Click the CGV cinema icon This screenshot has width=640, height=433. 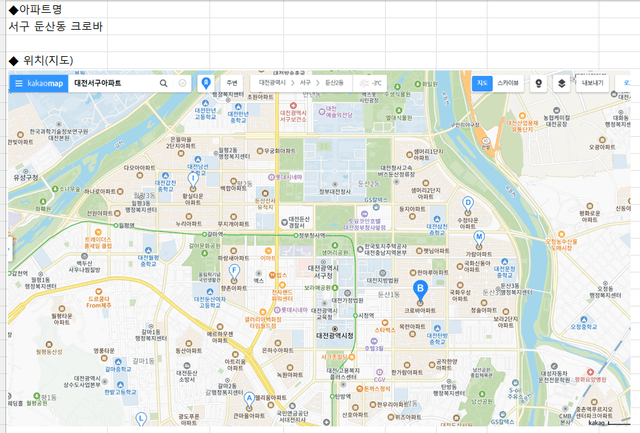point(380,372)
